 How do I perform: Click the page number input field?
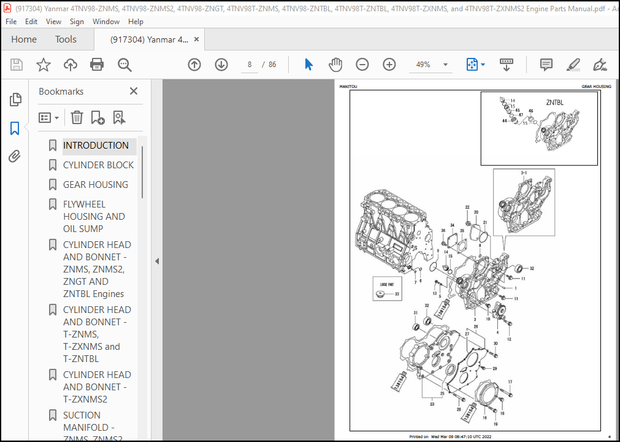click(x=250, y=64)
